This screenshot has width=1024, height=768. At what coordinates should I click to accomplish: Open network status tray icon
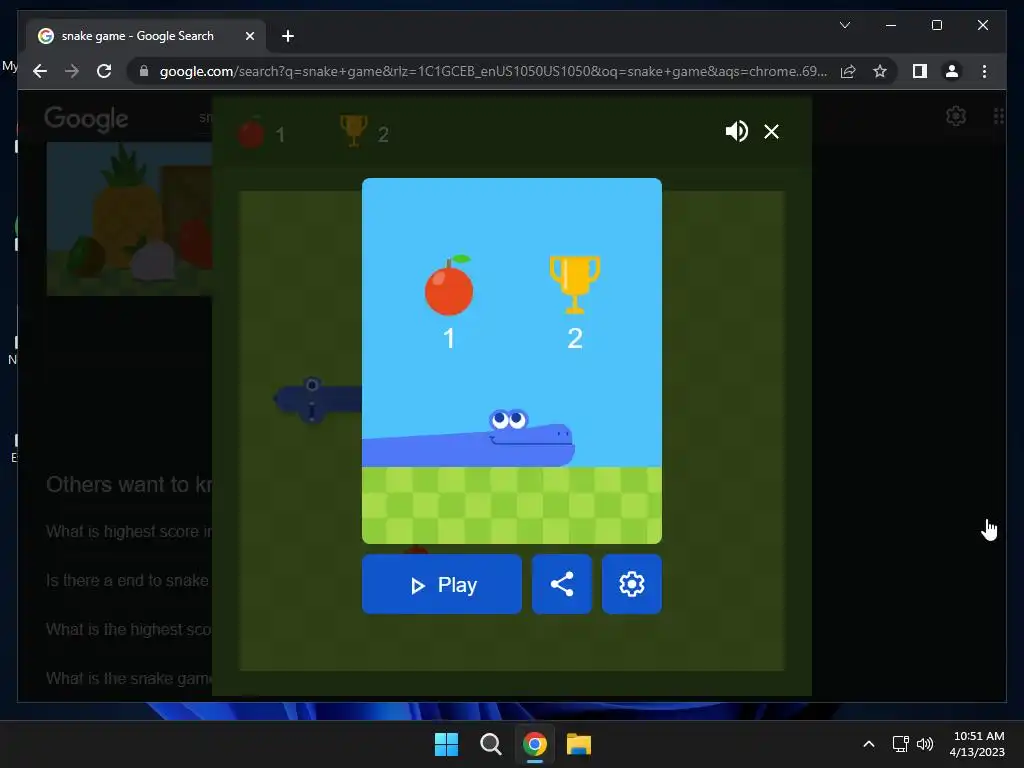[x=901, y=744]
